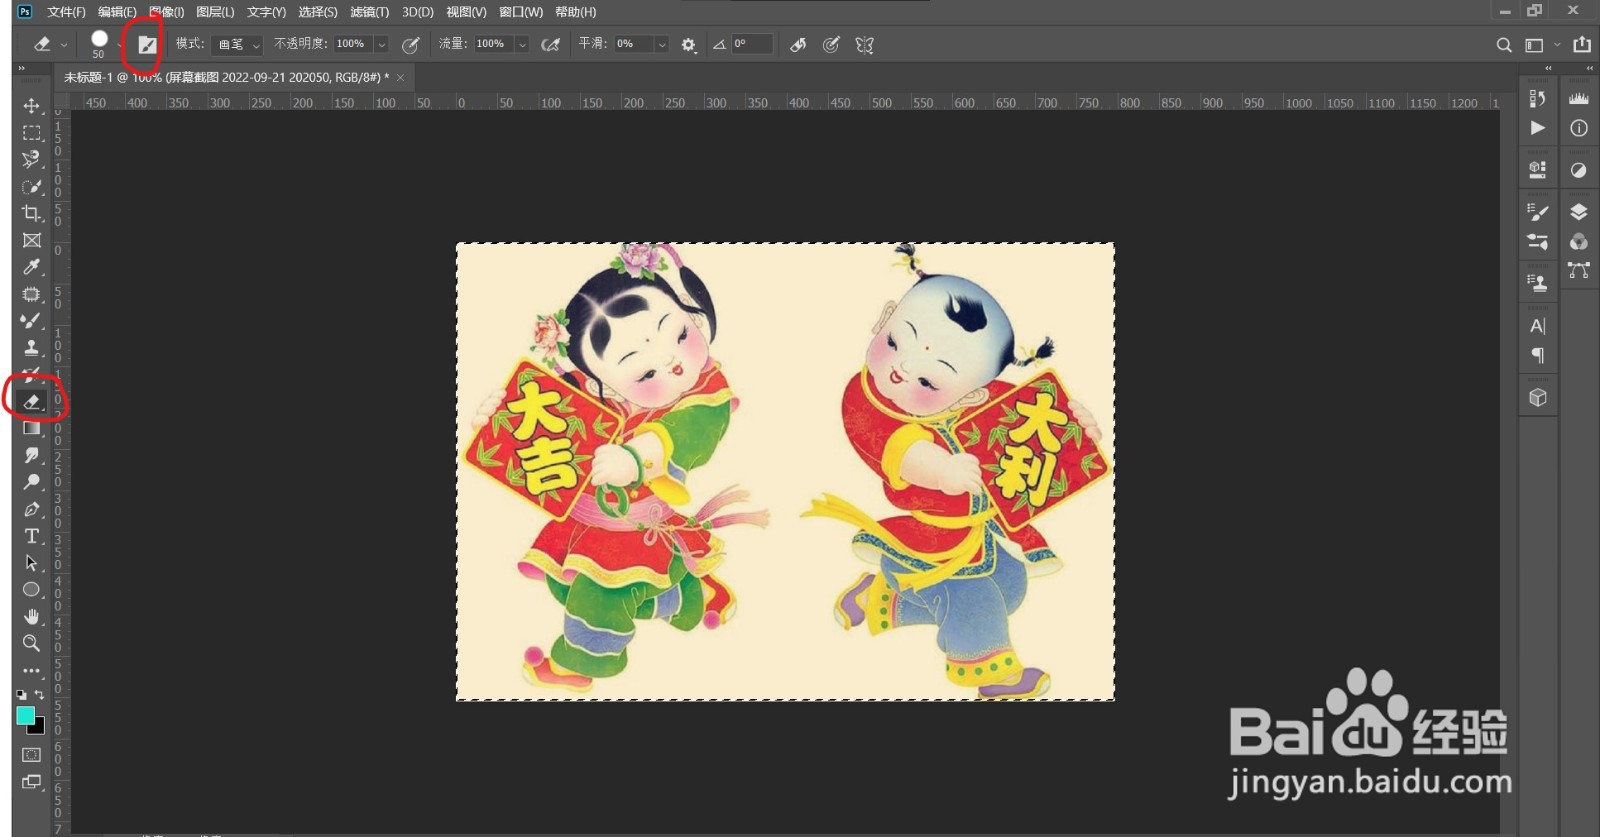Expand the left dock panel column
This screenshot has width=1600, height=837.
pos(1548,68)
